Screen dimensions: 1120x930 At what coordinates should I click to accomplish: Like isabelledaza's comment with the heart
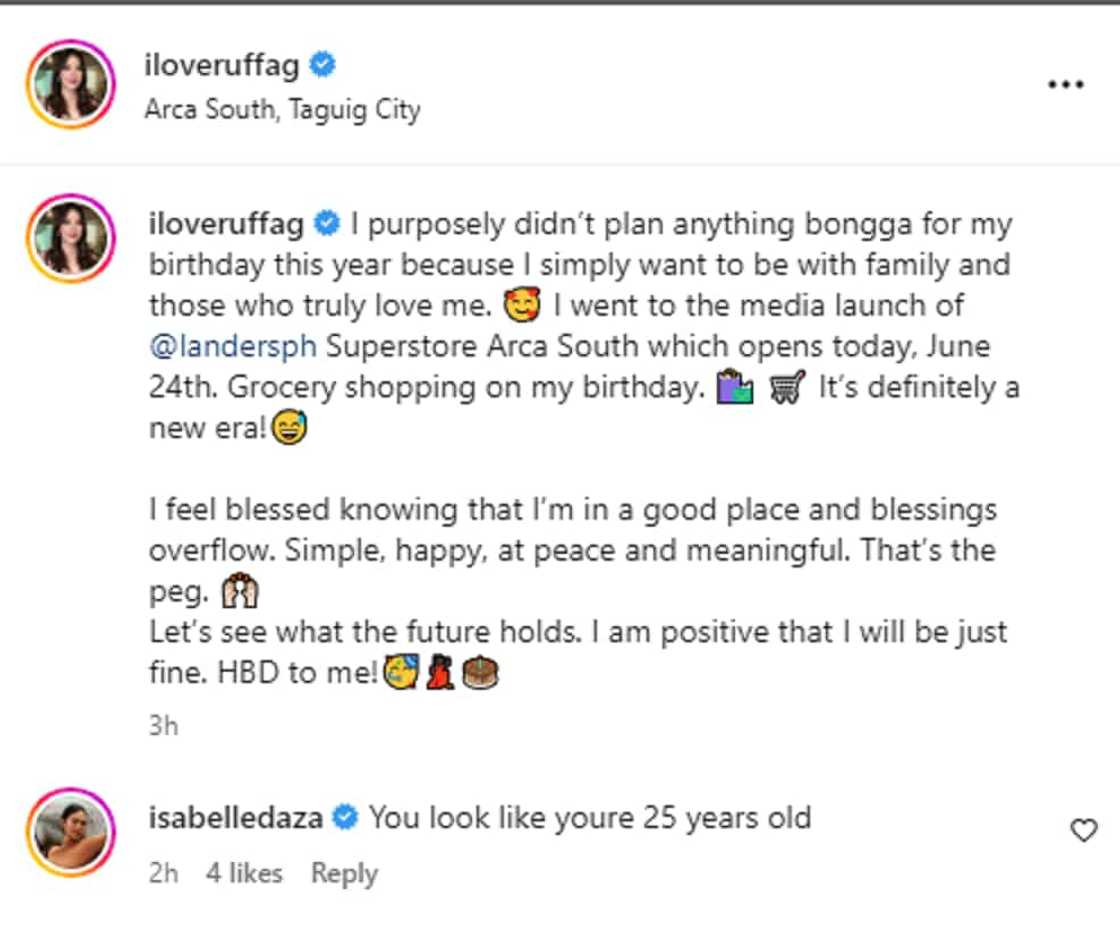(1084, 830)
